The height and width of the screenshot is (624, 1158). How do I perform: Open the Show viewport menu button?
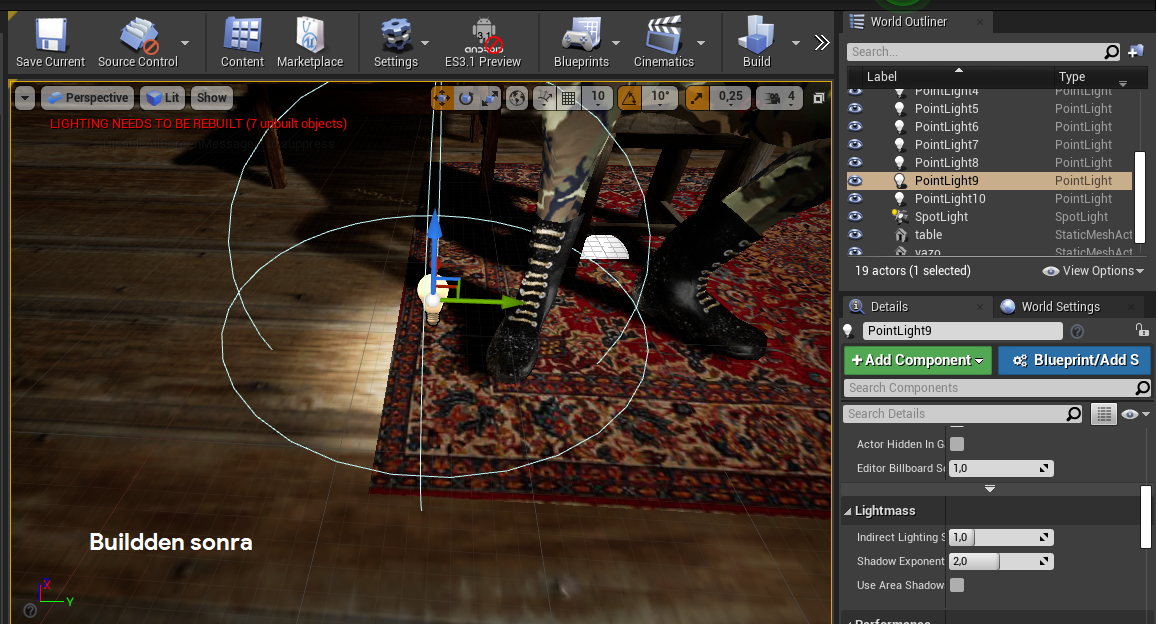[x=212, y=97]
